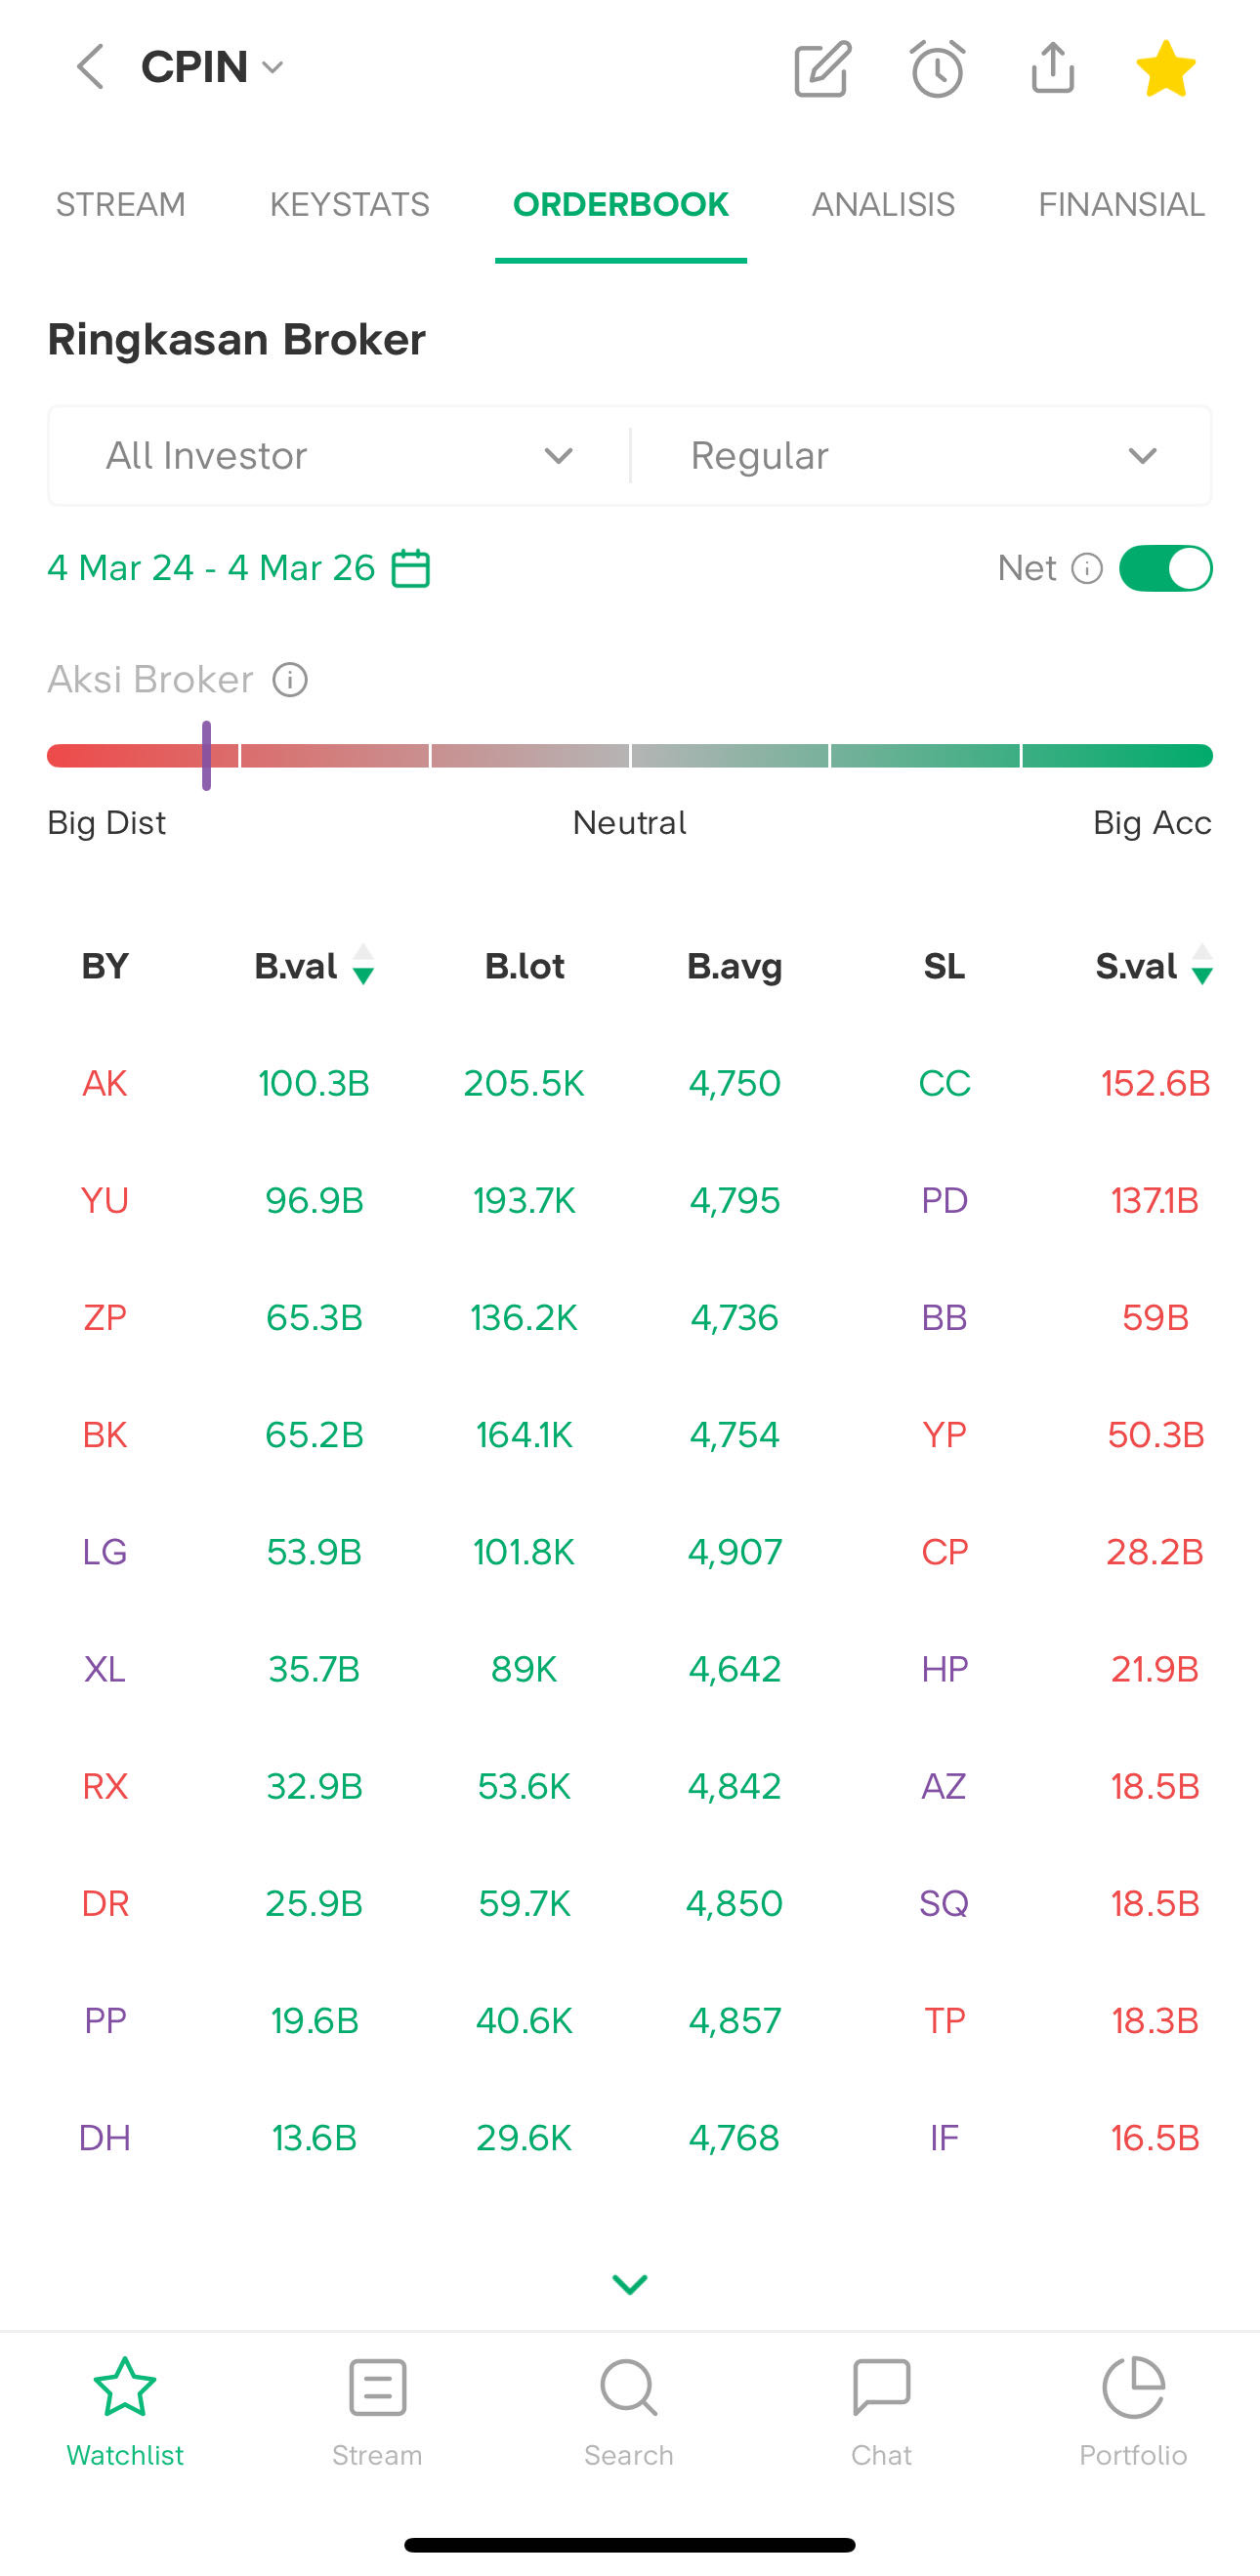Open the Regular market dropdown
This screenshot has height=2576, width=1260.
point(922,456)
